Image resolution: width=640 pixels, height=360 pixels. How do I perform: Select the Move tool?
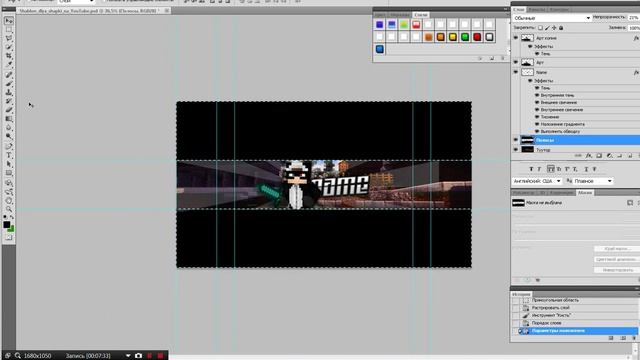click(x=9, y=21)
